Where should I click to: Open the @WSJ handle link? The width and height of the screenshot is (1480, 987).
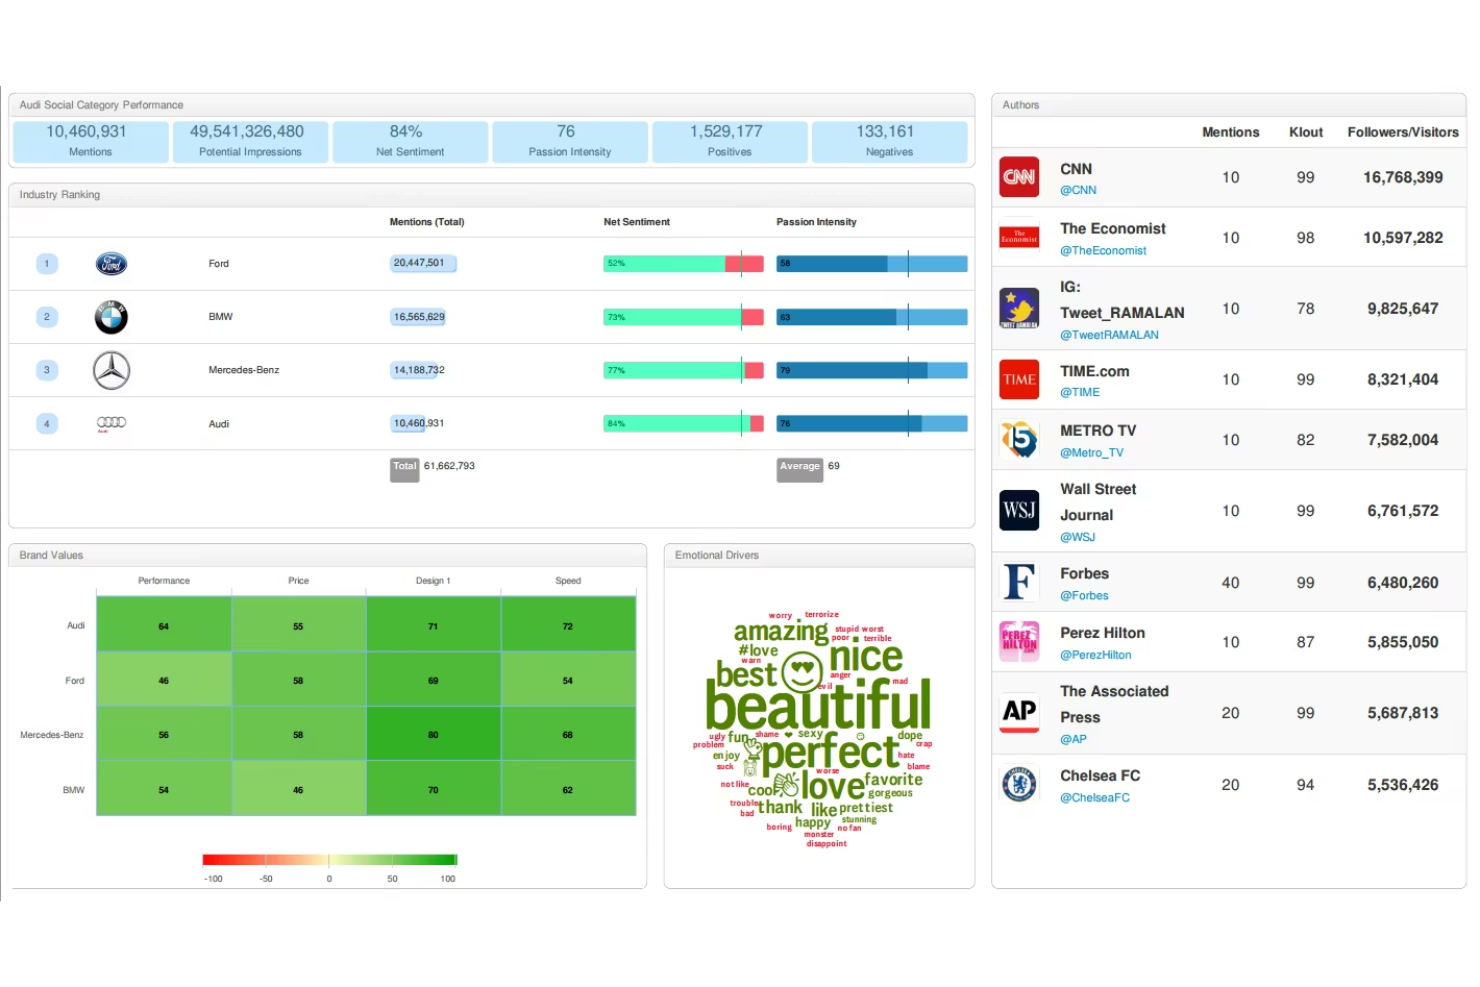point(1078,537)
